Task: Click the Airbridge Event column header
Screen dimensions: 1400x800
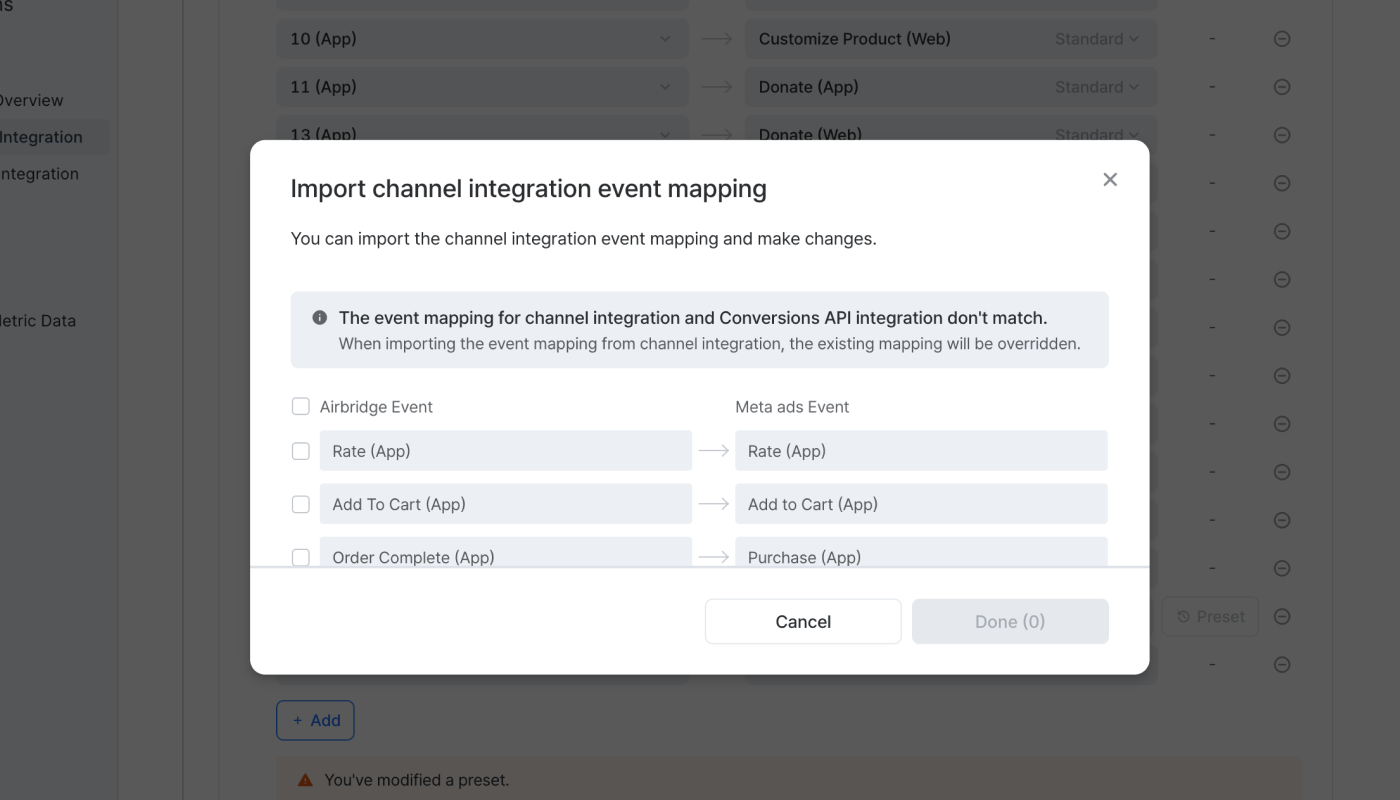Action: tap(376, 407)
